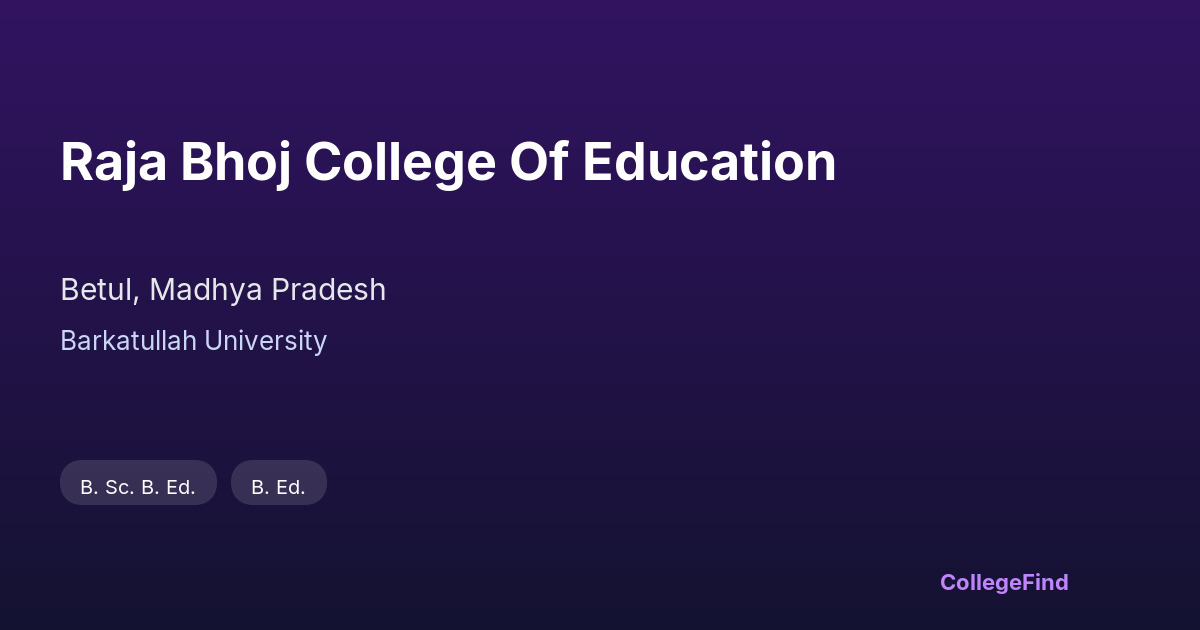The height and width of the screenshot is (630, 1200).
Task: Click the "Find" part of CollegeFind
Action: coord(1044,582)
